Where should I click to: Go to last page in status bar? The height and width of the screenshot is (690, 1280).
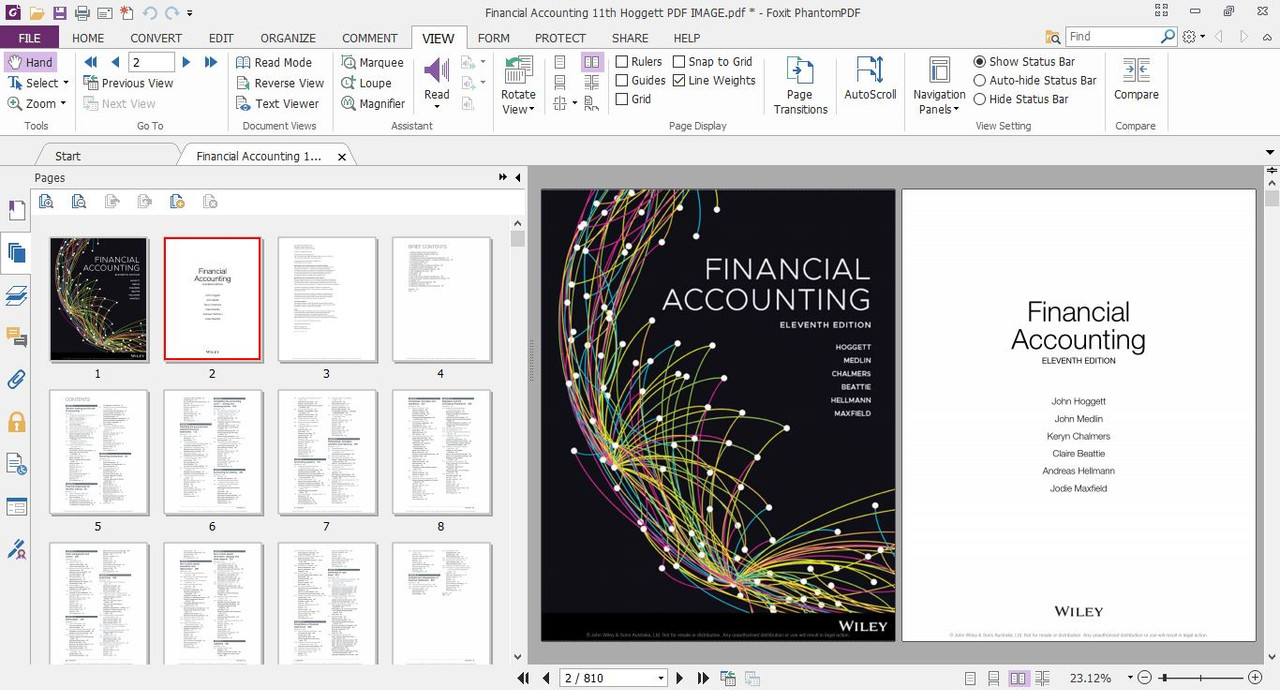702,678
